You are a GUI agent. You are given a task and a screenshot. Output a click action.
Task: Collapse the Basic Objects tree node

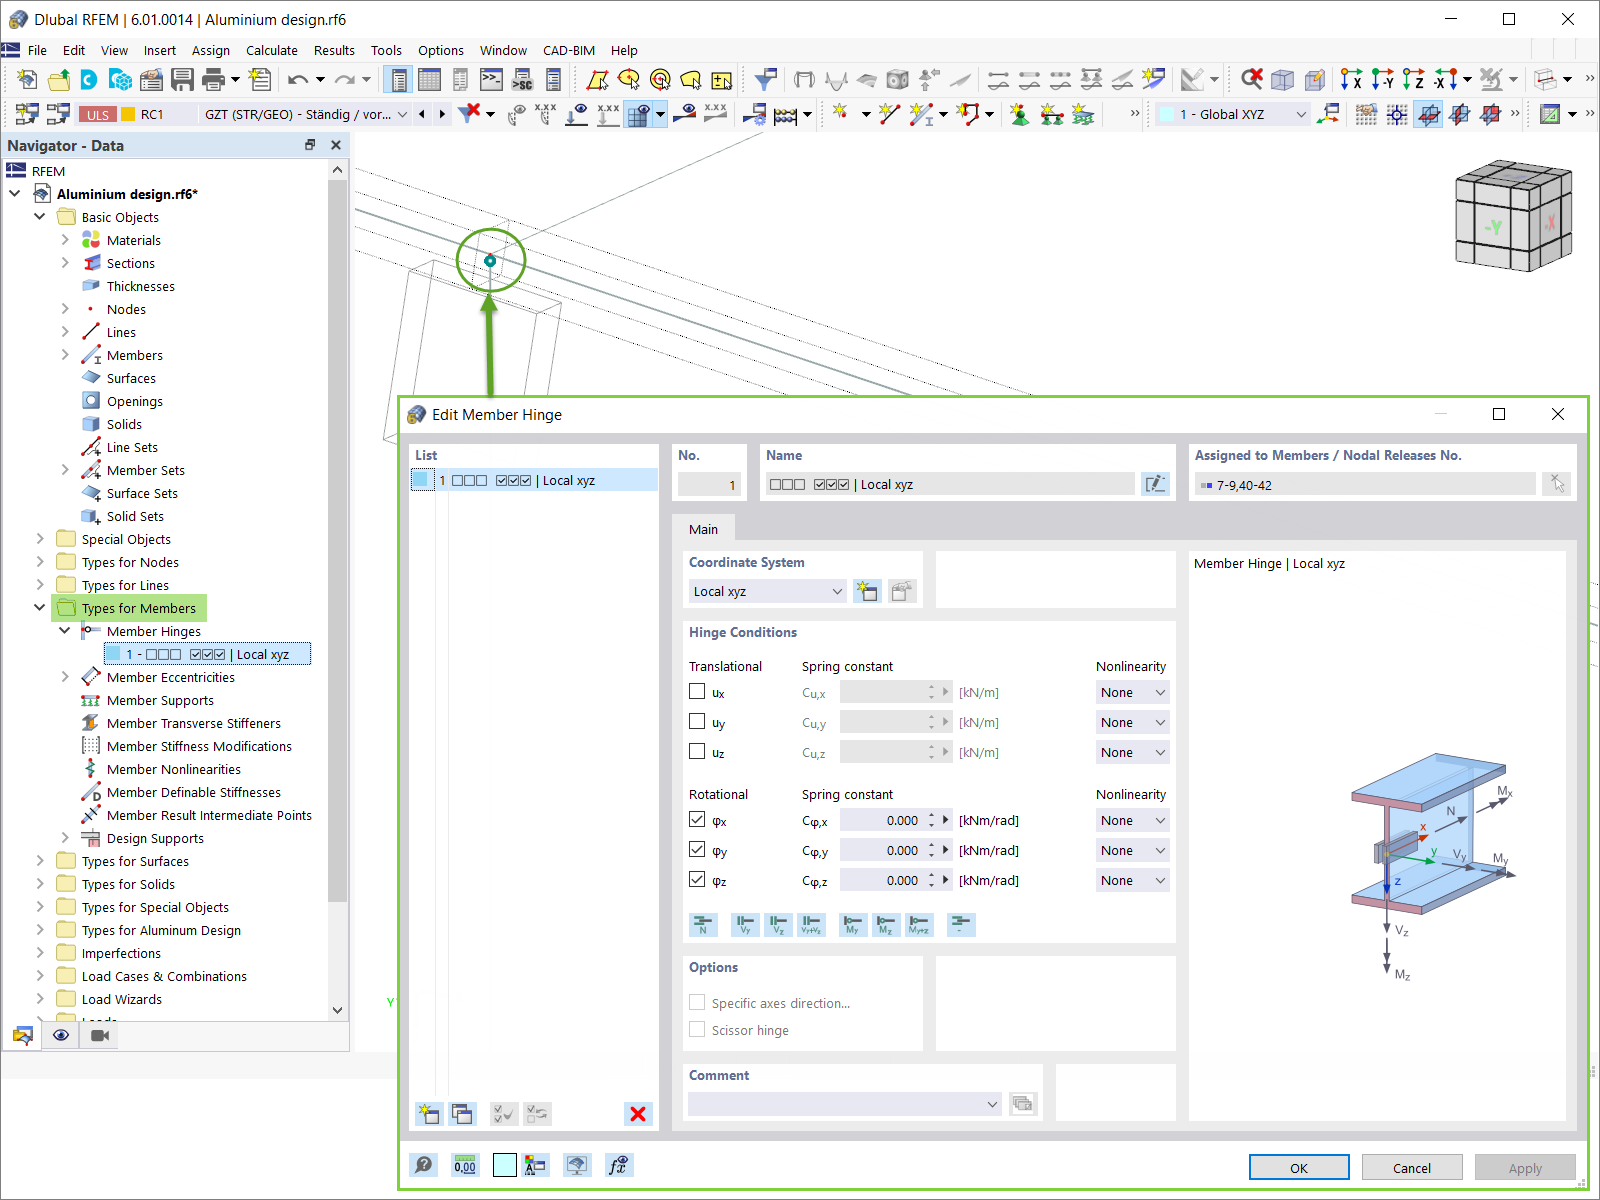pos(40,216)
